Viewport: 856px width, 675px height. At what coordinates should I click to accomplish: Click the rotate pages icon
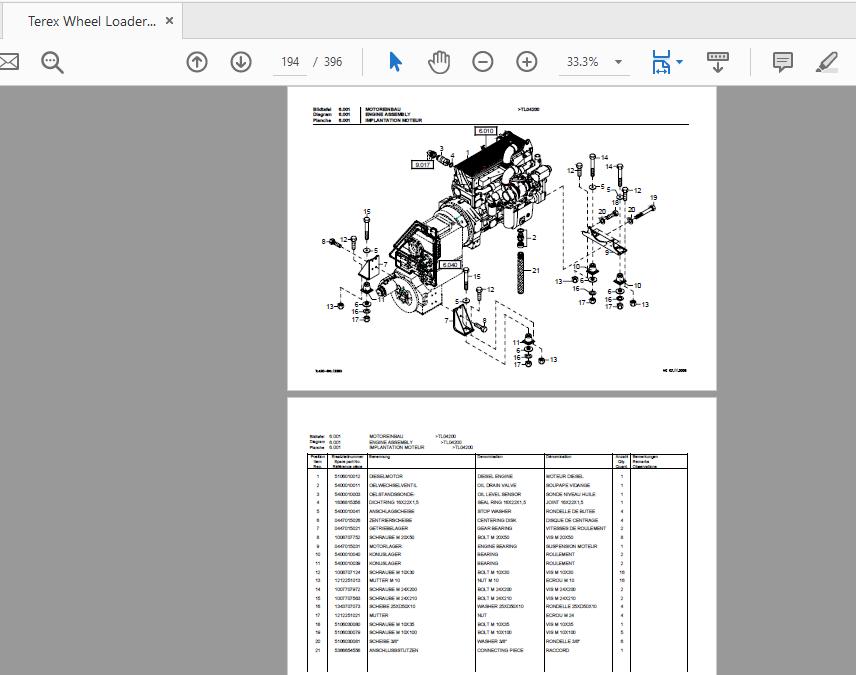click(x=718, y=61)
